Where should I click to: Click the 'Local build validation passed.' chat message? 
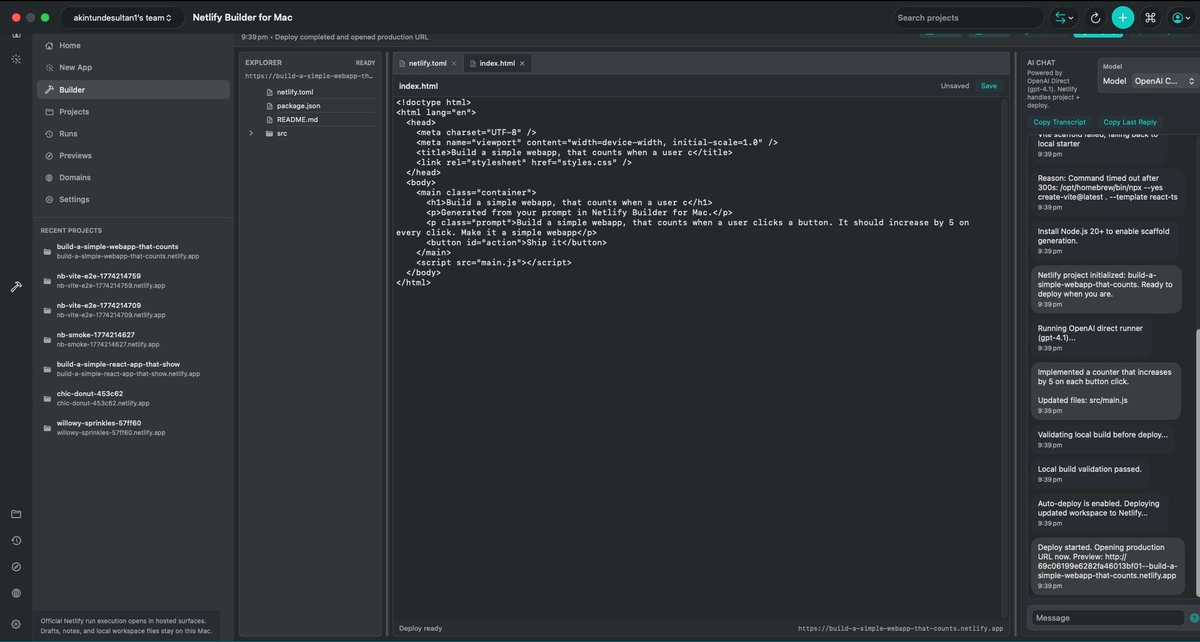tap(1090, 472)
